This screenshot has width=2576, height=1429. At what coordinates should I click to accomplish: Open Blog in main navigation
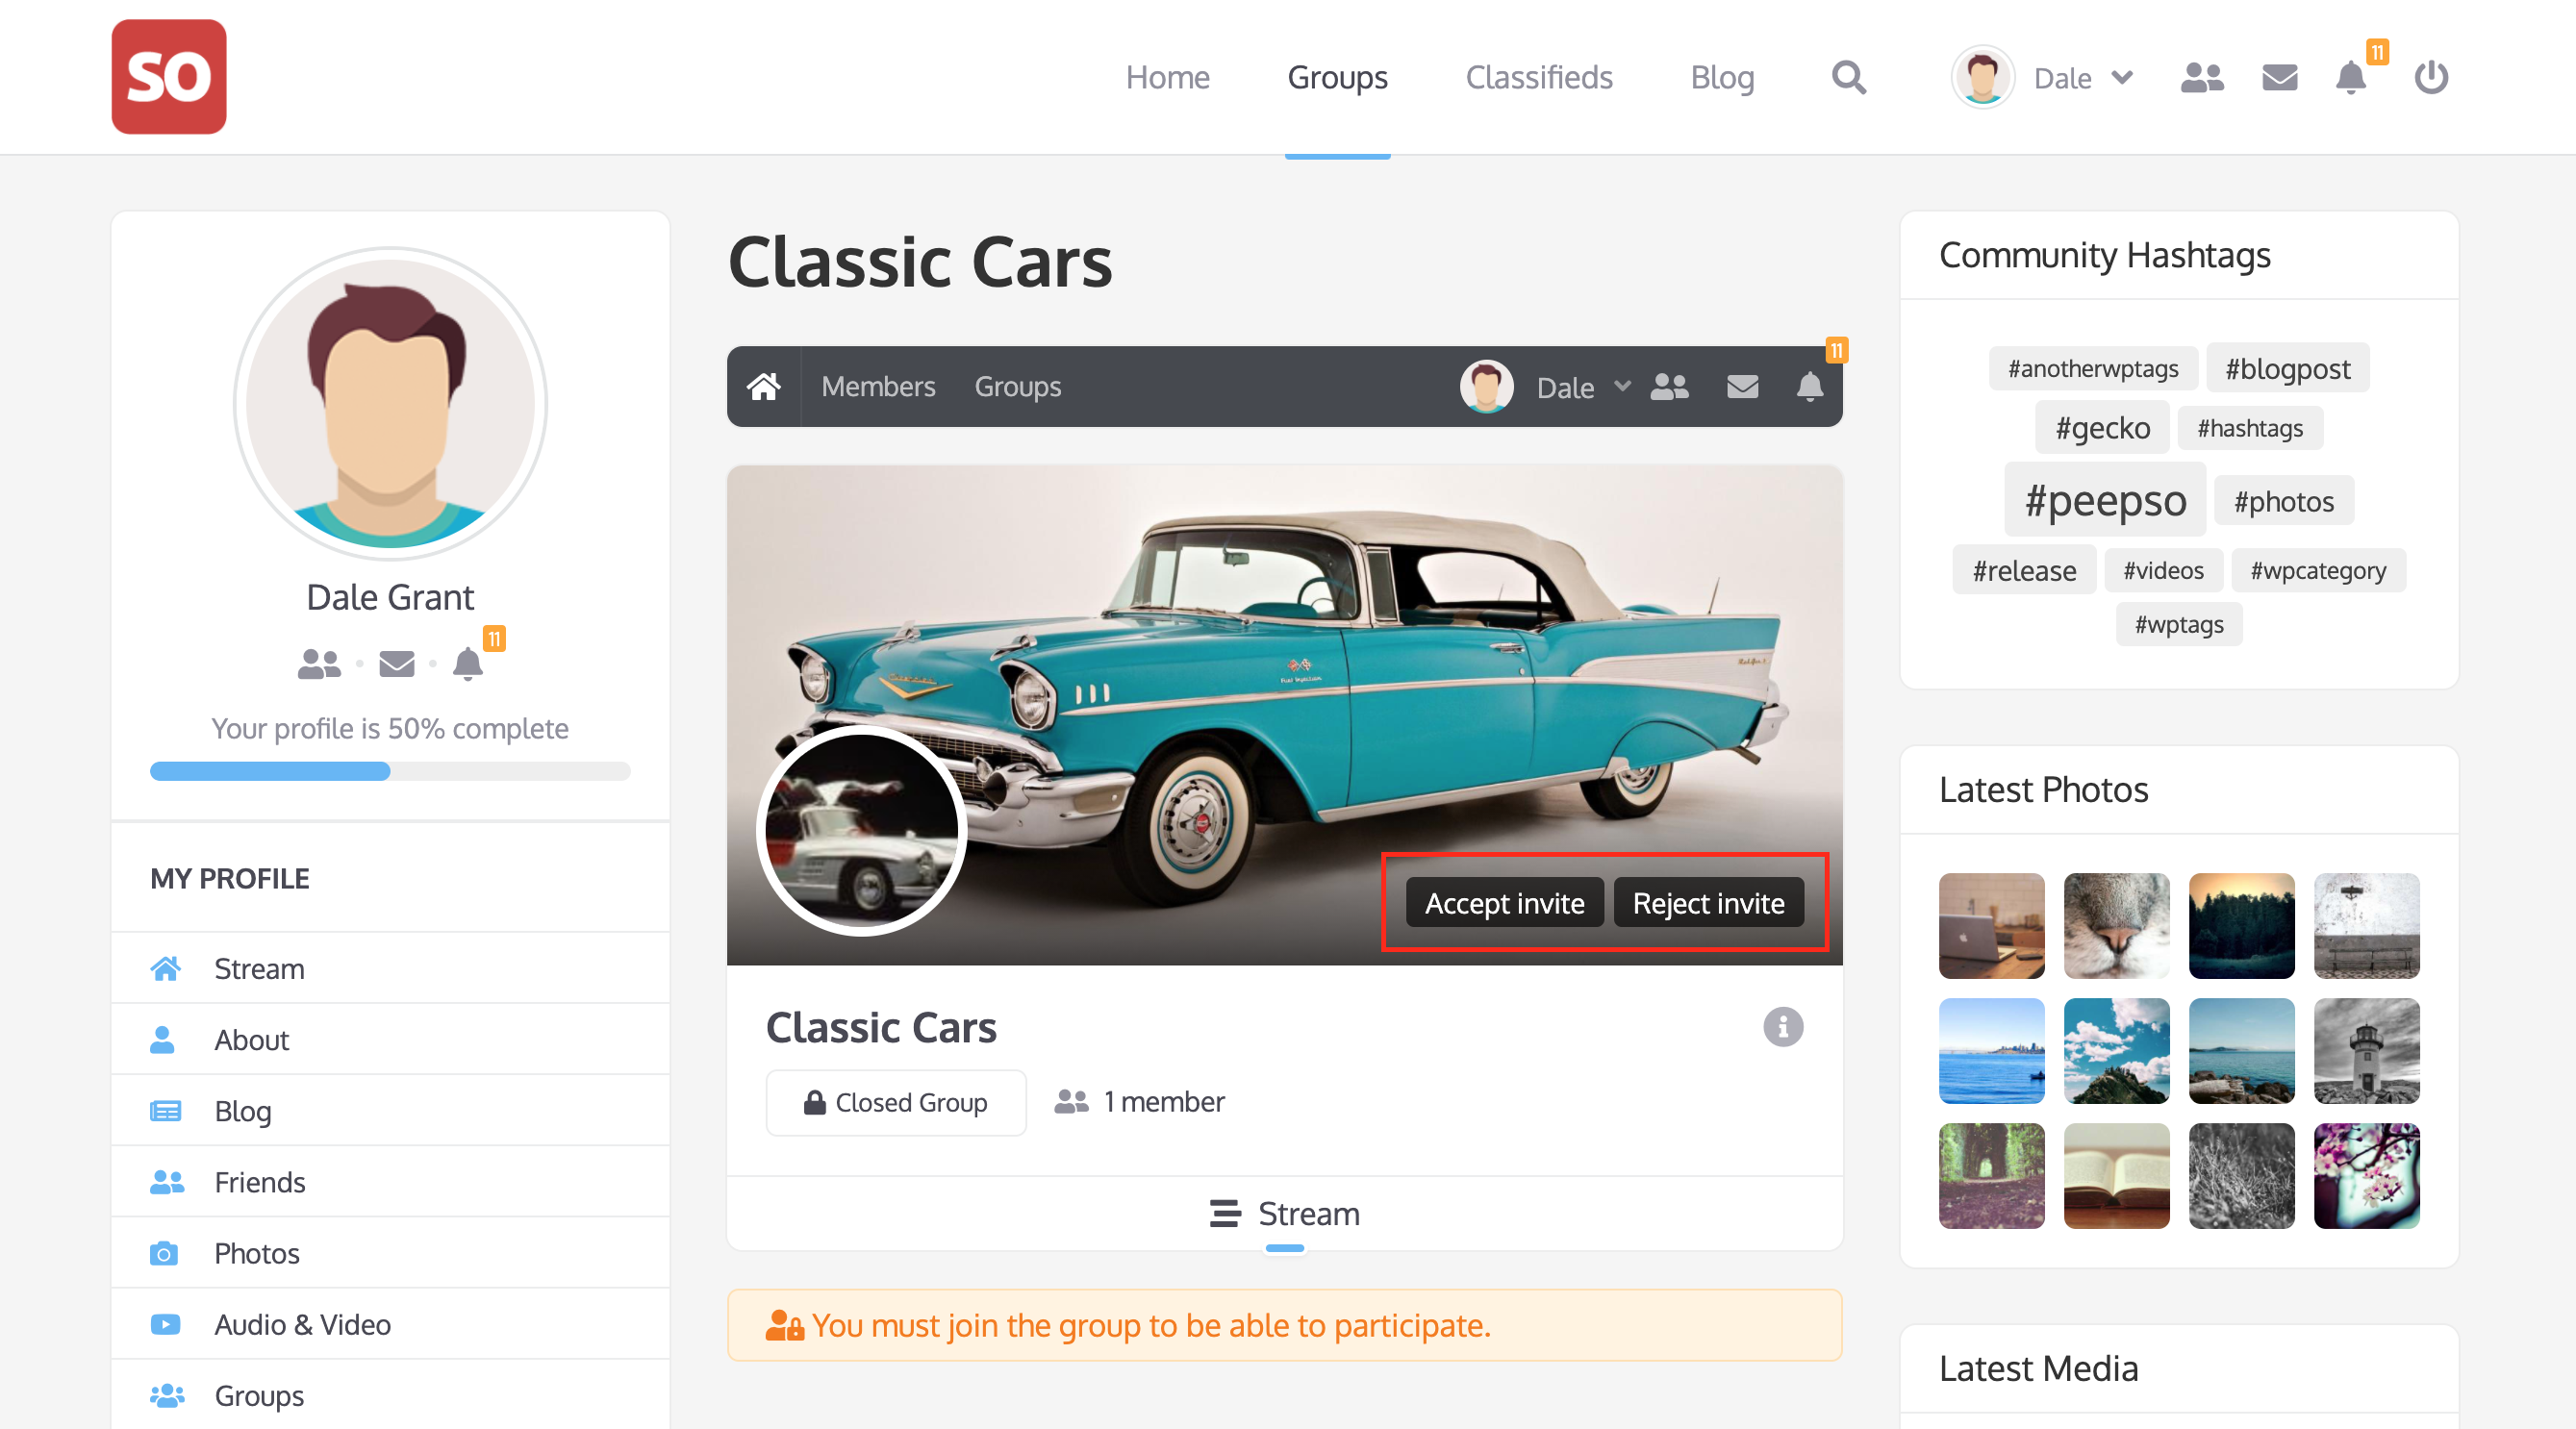pos(1722,77)
